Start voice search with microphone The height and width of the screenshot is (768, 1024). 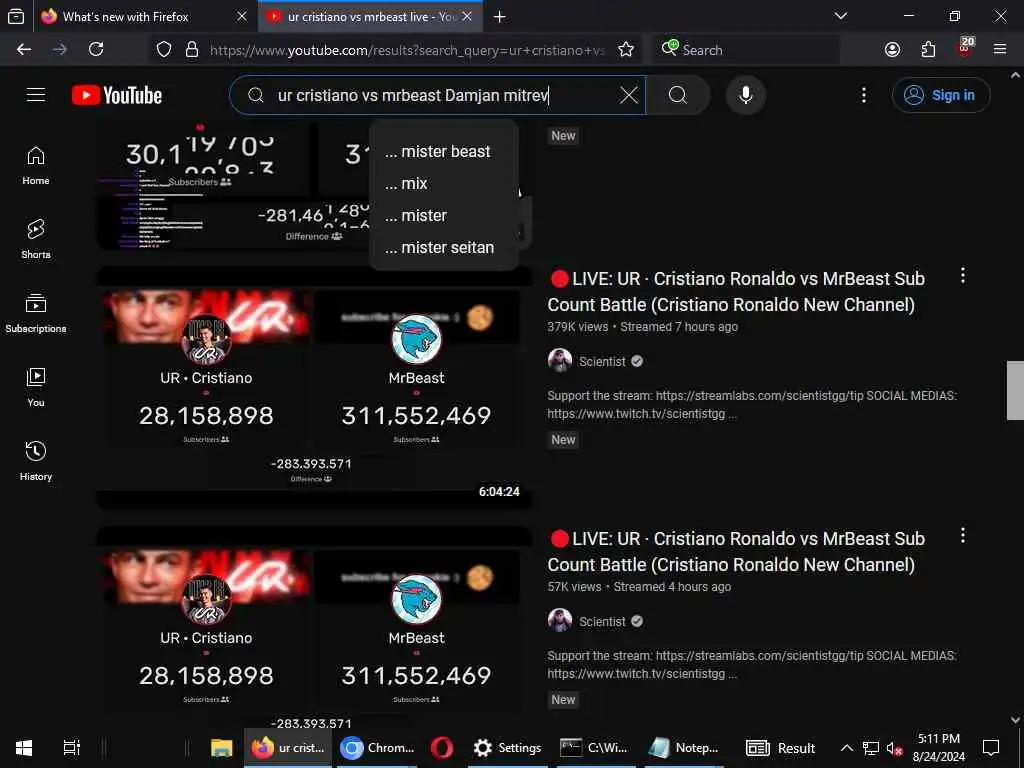746,95
